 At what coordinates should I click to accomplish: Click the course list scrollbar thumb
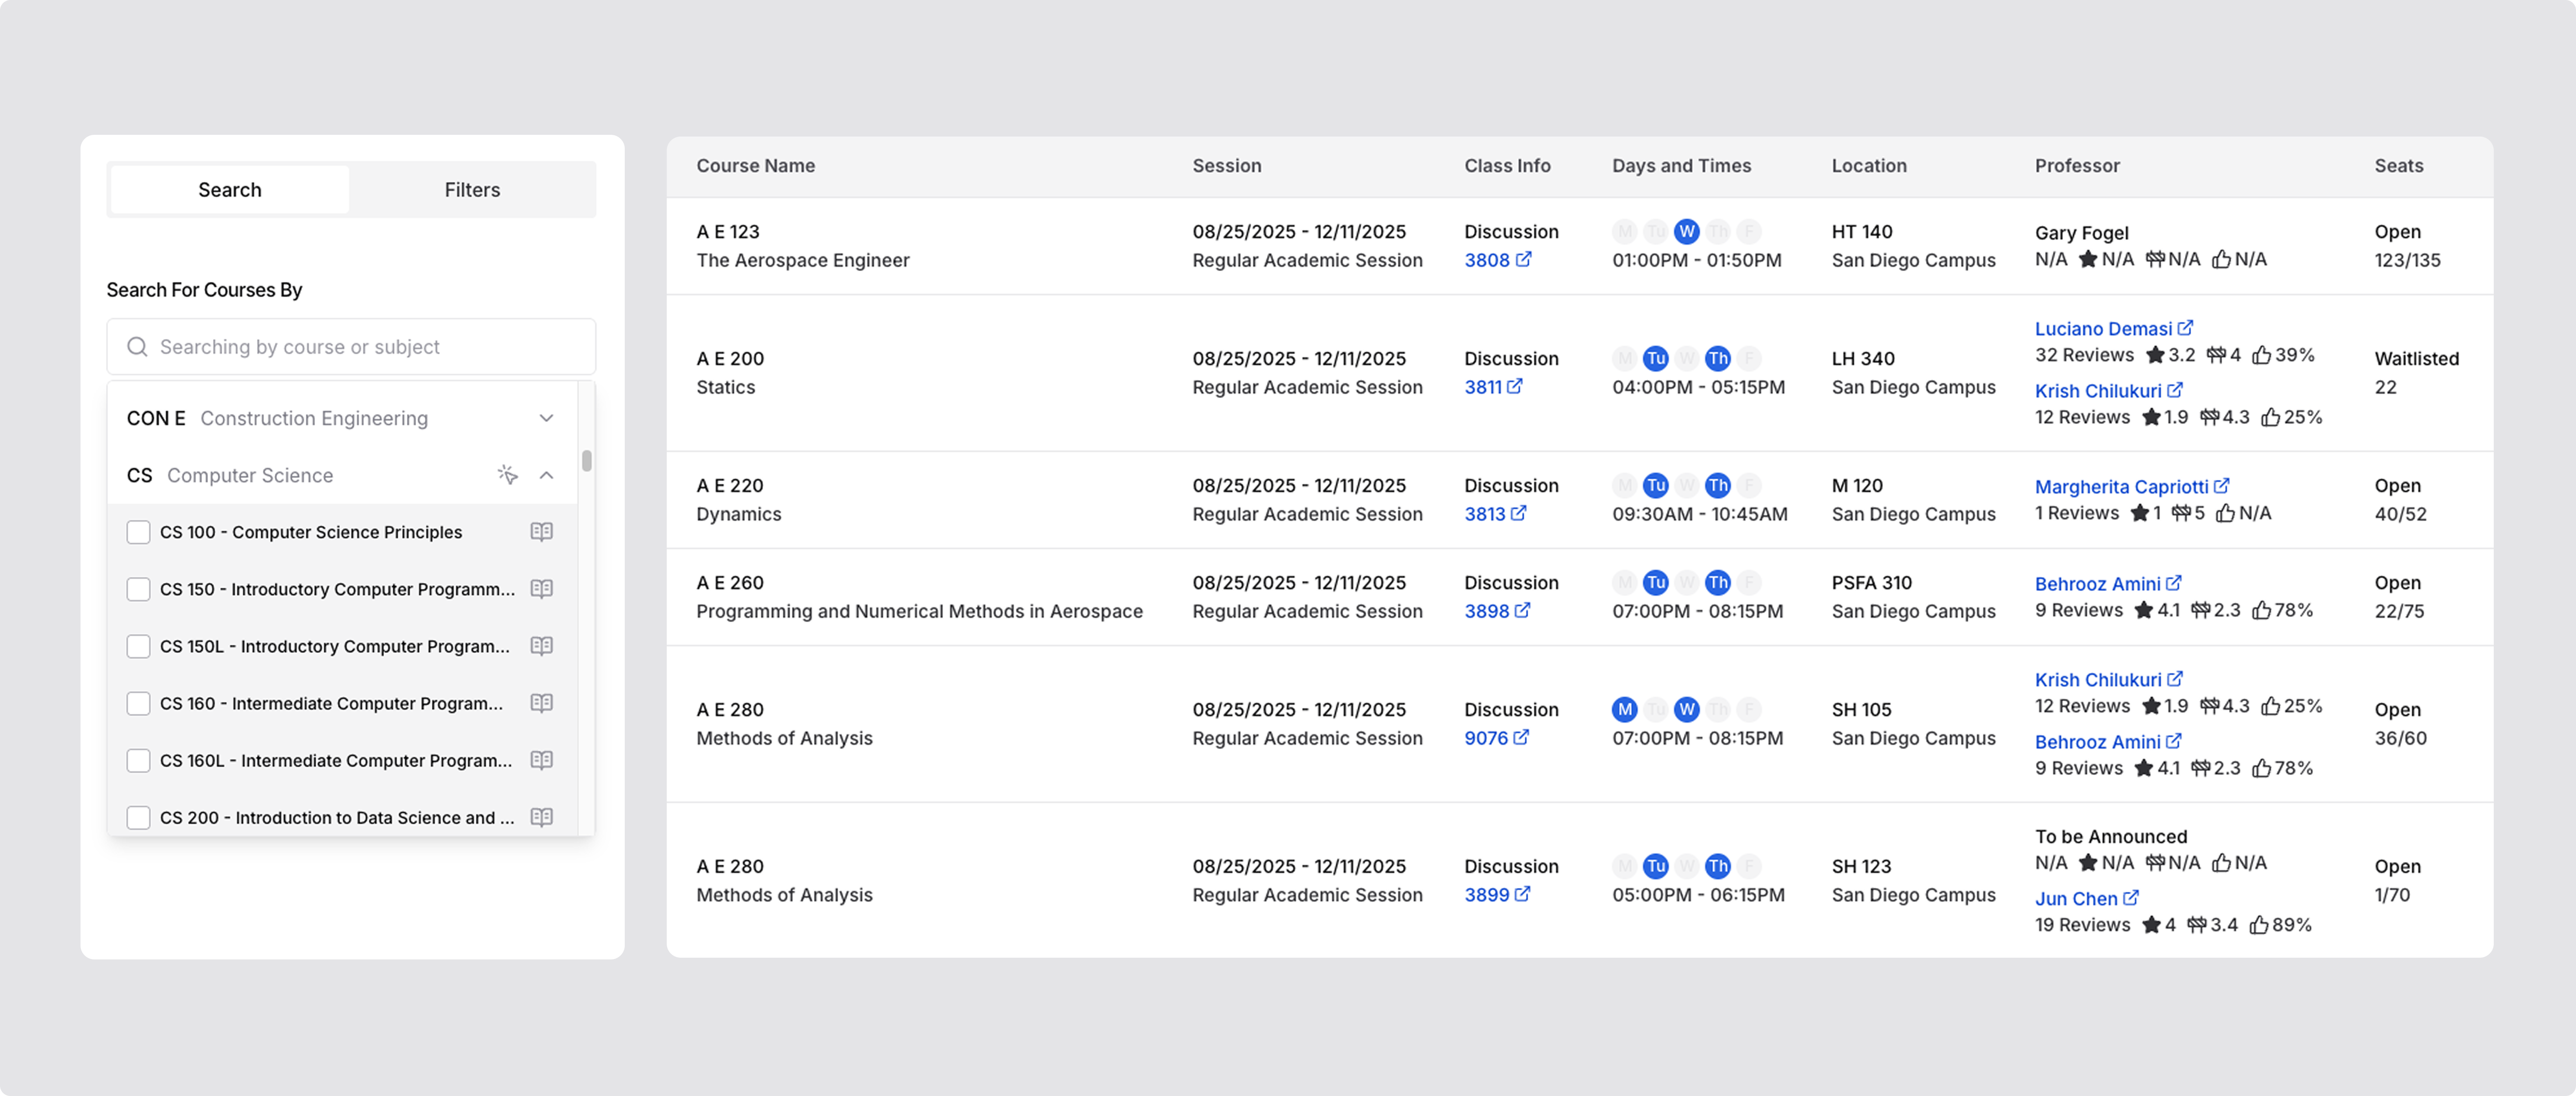[587, 461]
